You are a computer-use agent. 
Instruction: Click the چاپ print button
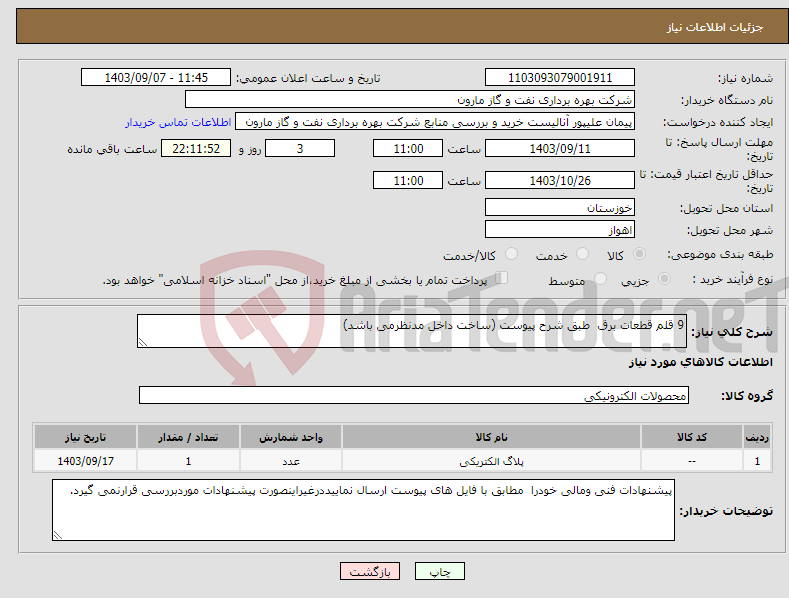tap(440, 571)
